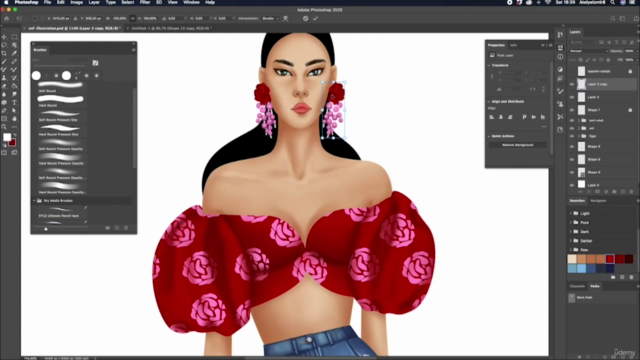
Task: Select the Eraser tool
Action: click(4, 86)
